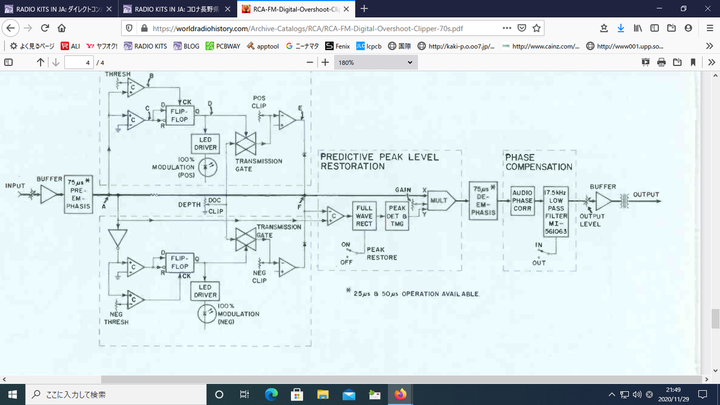Show more bookmarks overflow chevron
This screenshot has width=720, height=405.
pos(708,45)
